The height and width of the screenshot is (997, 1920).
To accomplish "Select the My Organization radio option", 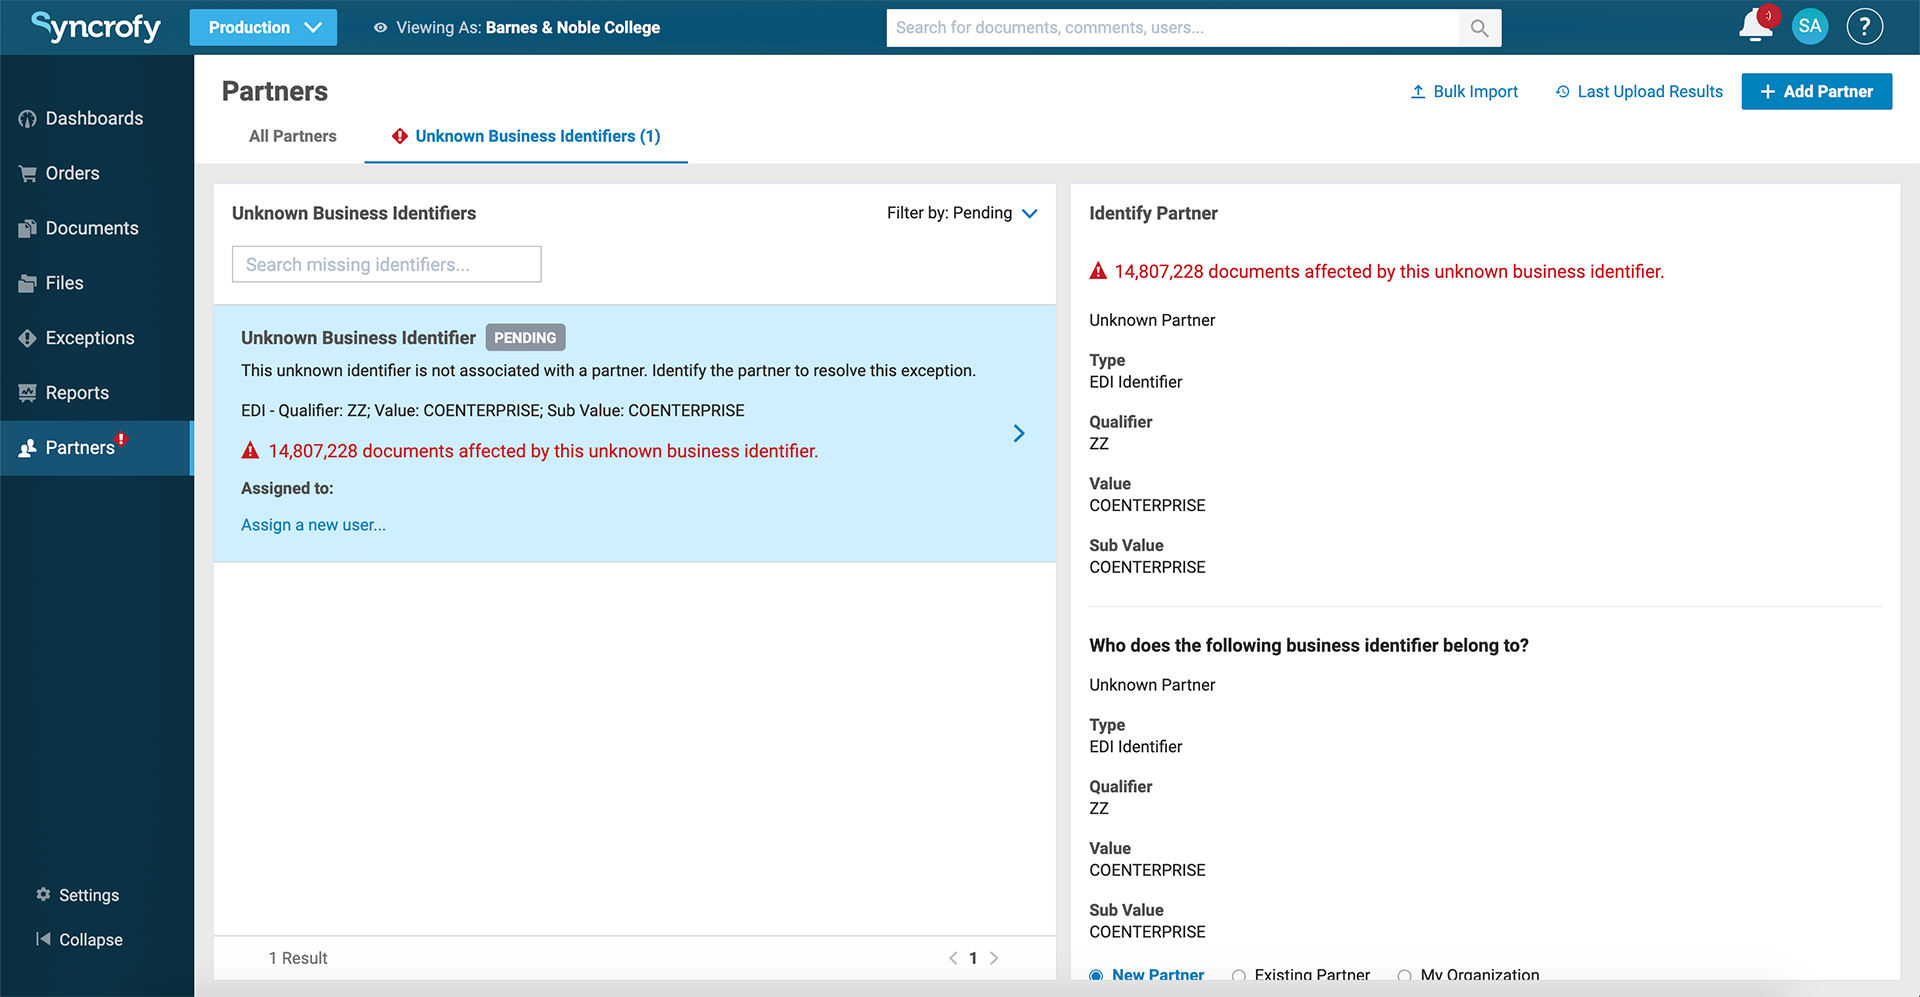I will coord(1405,975).
